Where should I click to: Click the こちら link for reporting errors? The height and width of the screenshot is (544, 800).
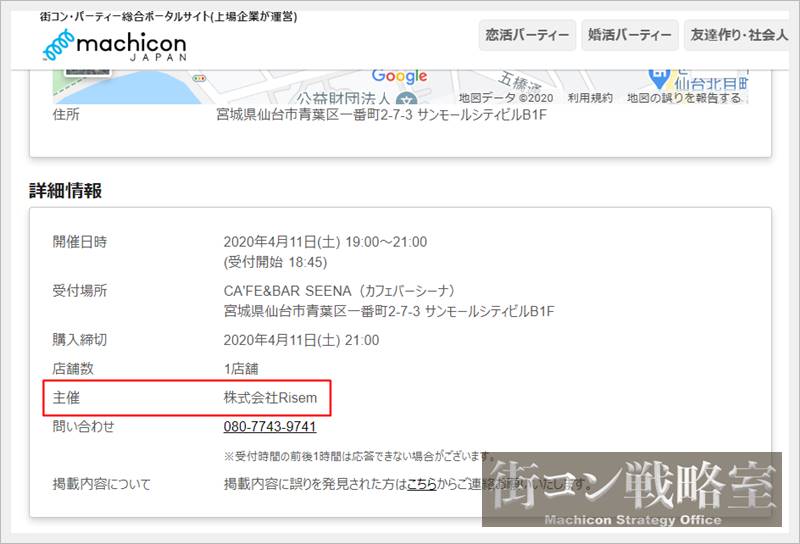pos(421,484)
